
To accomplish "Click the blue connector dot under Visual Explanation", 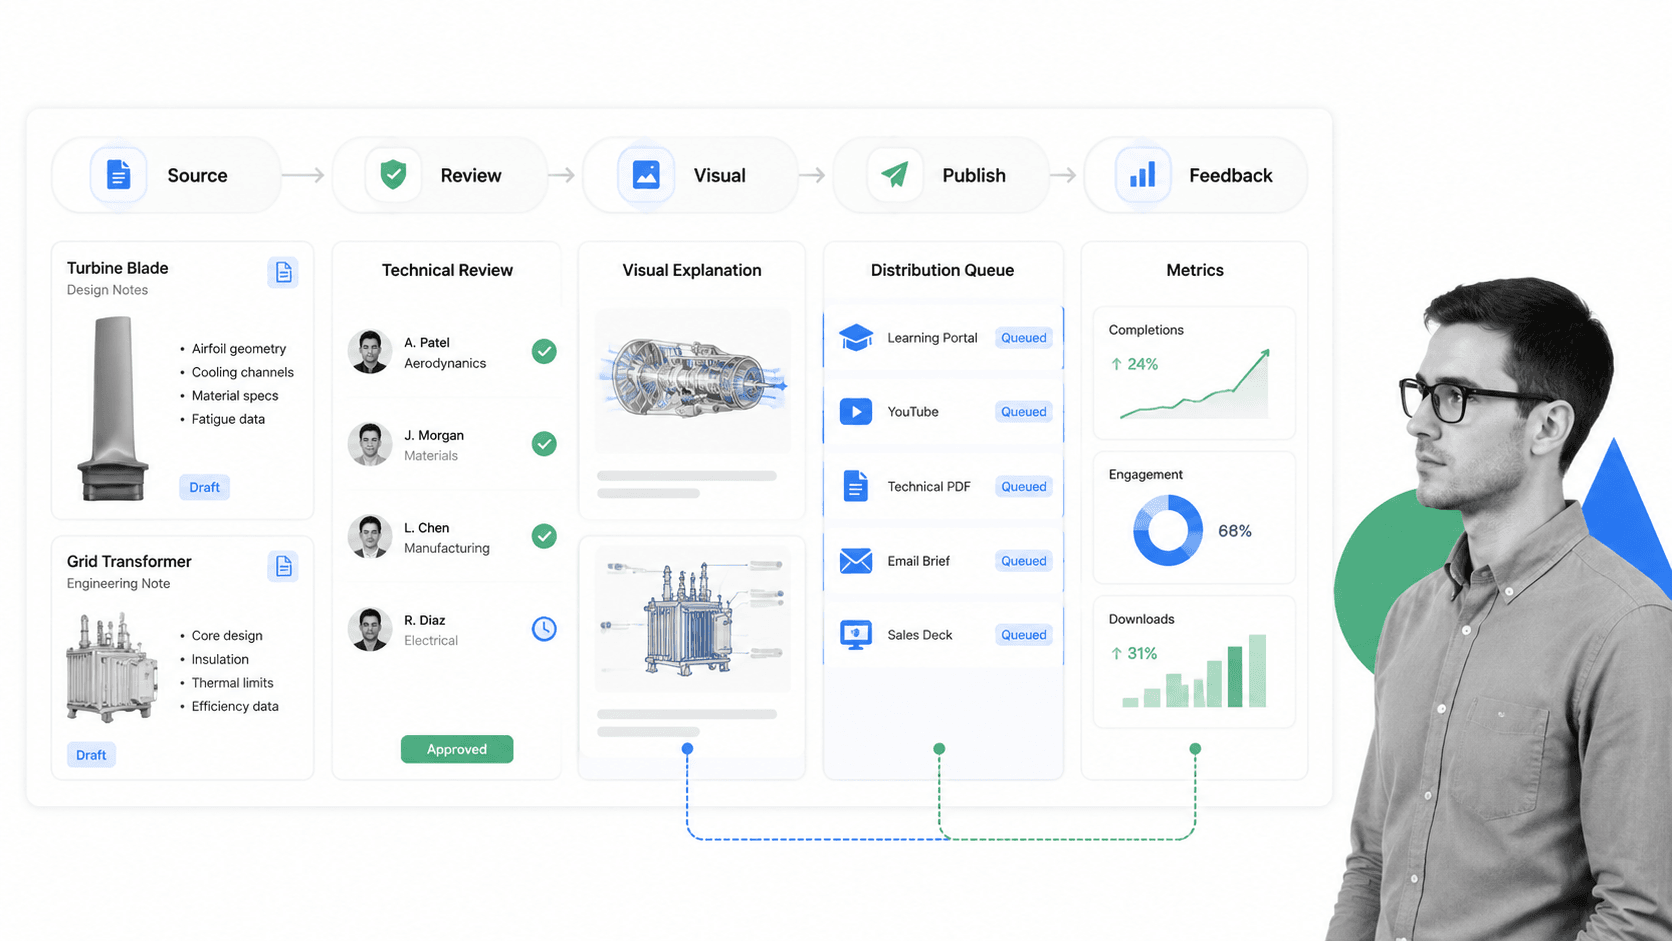I will [687, 748].
